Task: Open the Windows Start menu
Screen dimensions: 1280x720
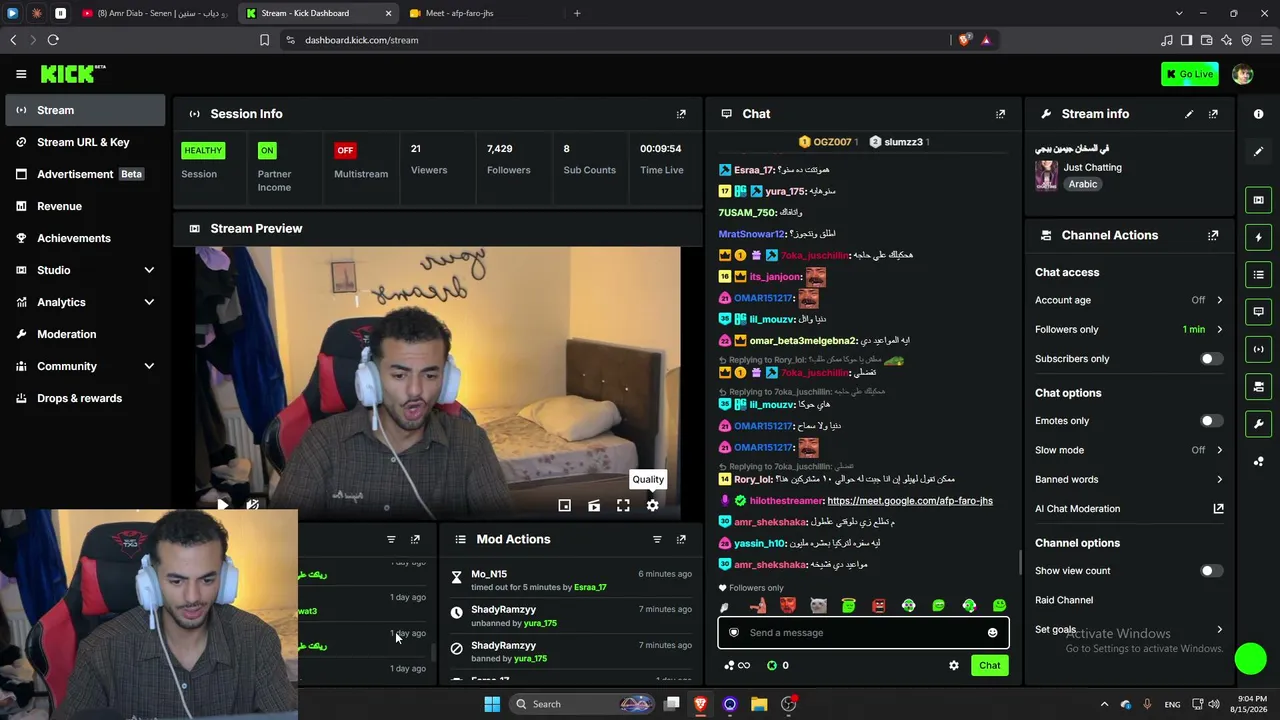Action: coord(492,704)
